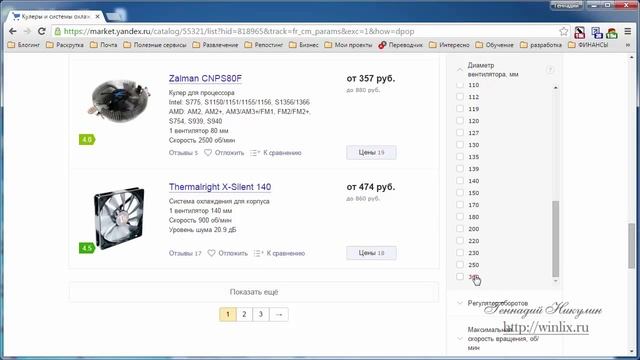Check the 110 diameter checkbox
640x360 pixels.
[x=460, y=85]
